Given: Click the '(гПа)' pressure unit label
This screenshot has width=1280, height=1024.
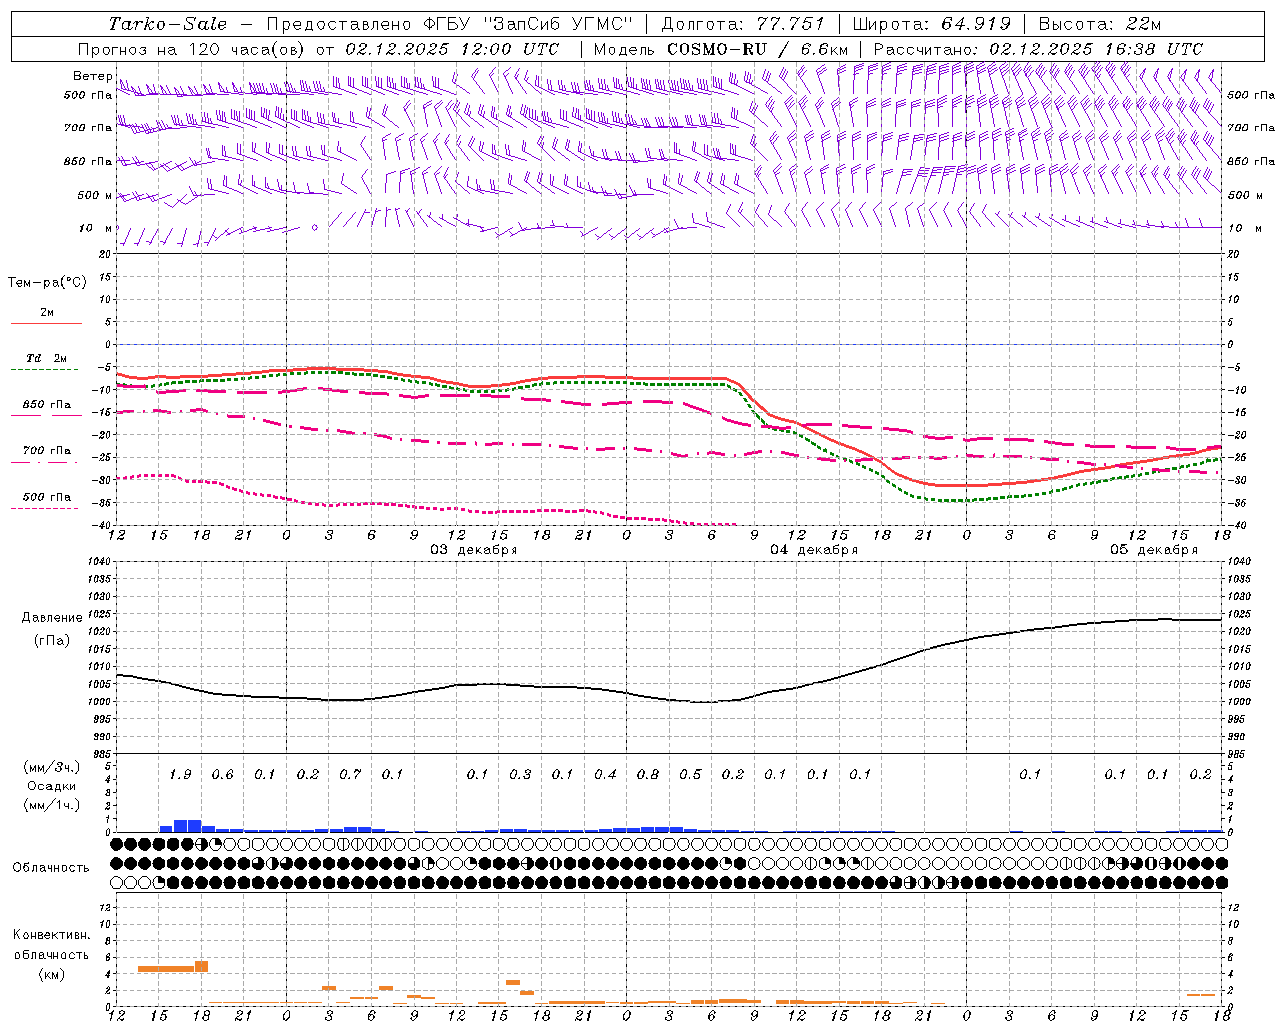Looking at the screenshot, I should click(x=52, y=641).
